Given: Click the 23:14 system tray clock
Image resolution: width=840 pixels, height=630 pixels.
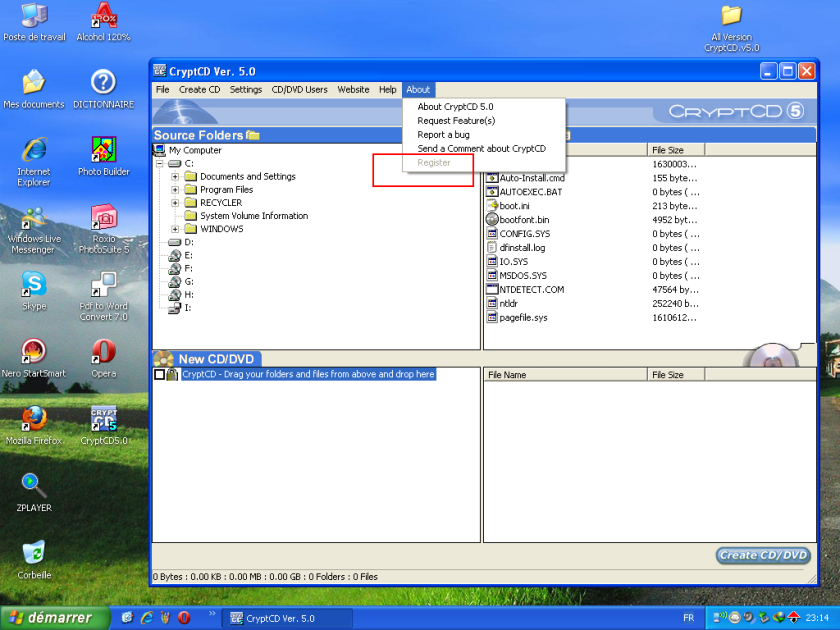Looking at the screenshot, I should tap(817, 618).
